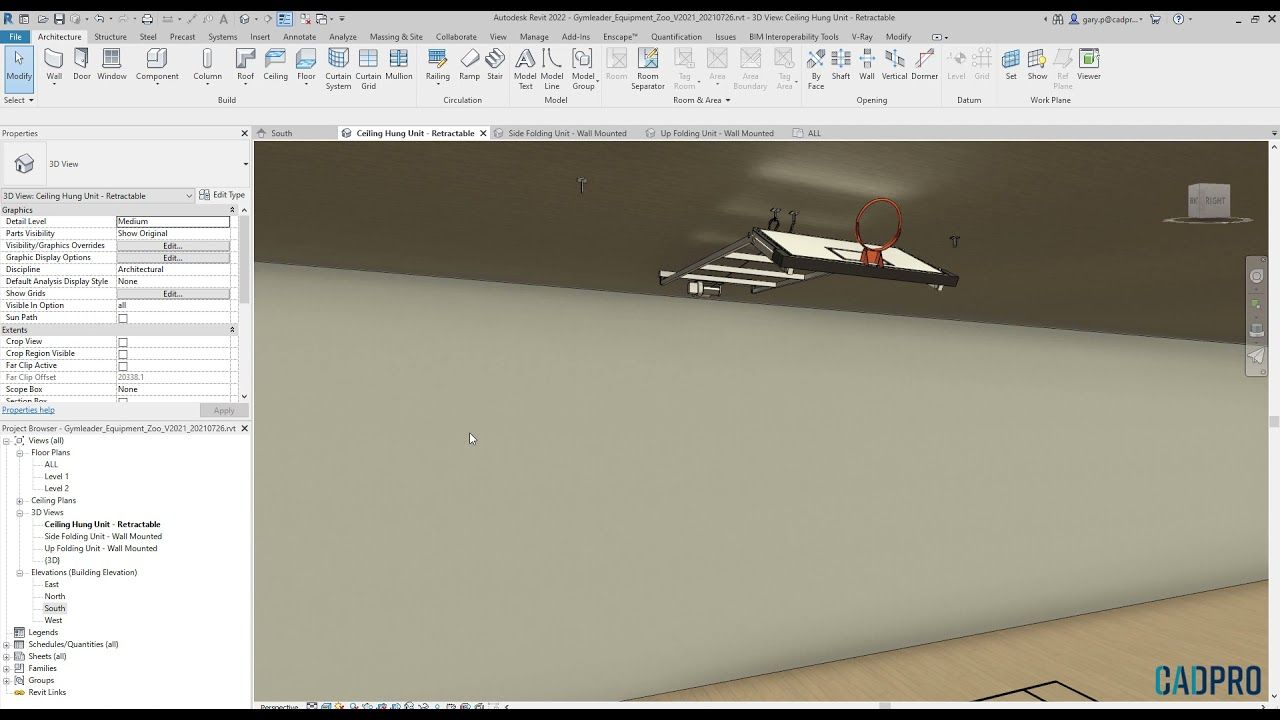Open the Properties help link
The height and width of the screenshot is (720, 1280).
point(28,410)
